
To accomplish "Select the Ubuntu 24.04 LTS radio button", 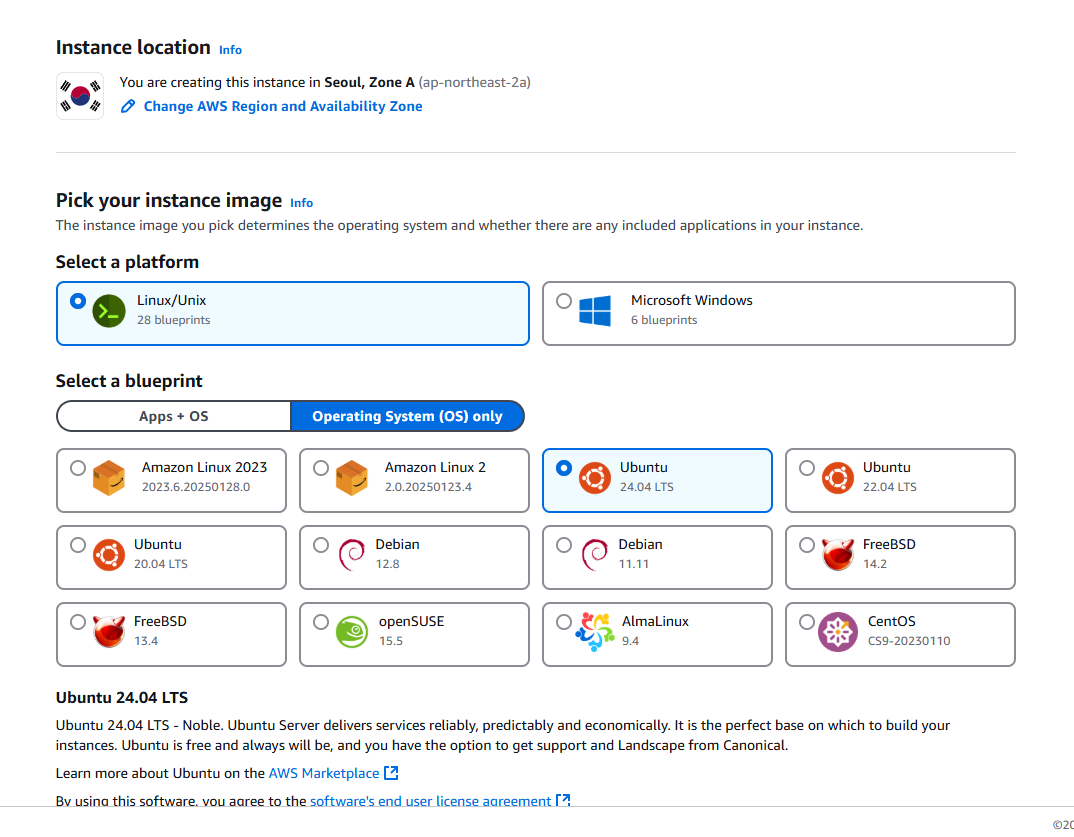I will point(564,468).
